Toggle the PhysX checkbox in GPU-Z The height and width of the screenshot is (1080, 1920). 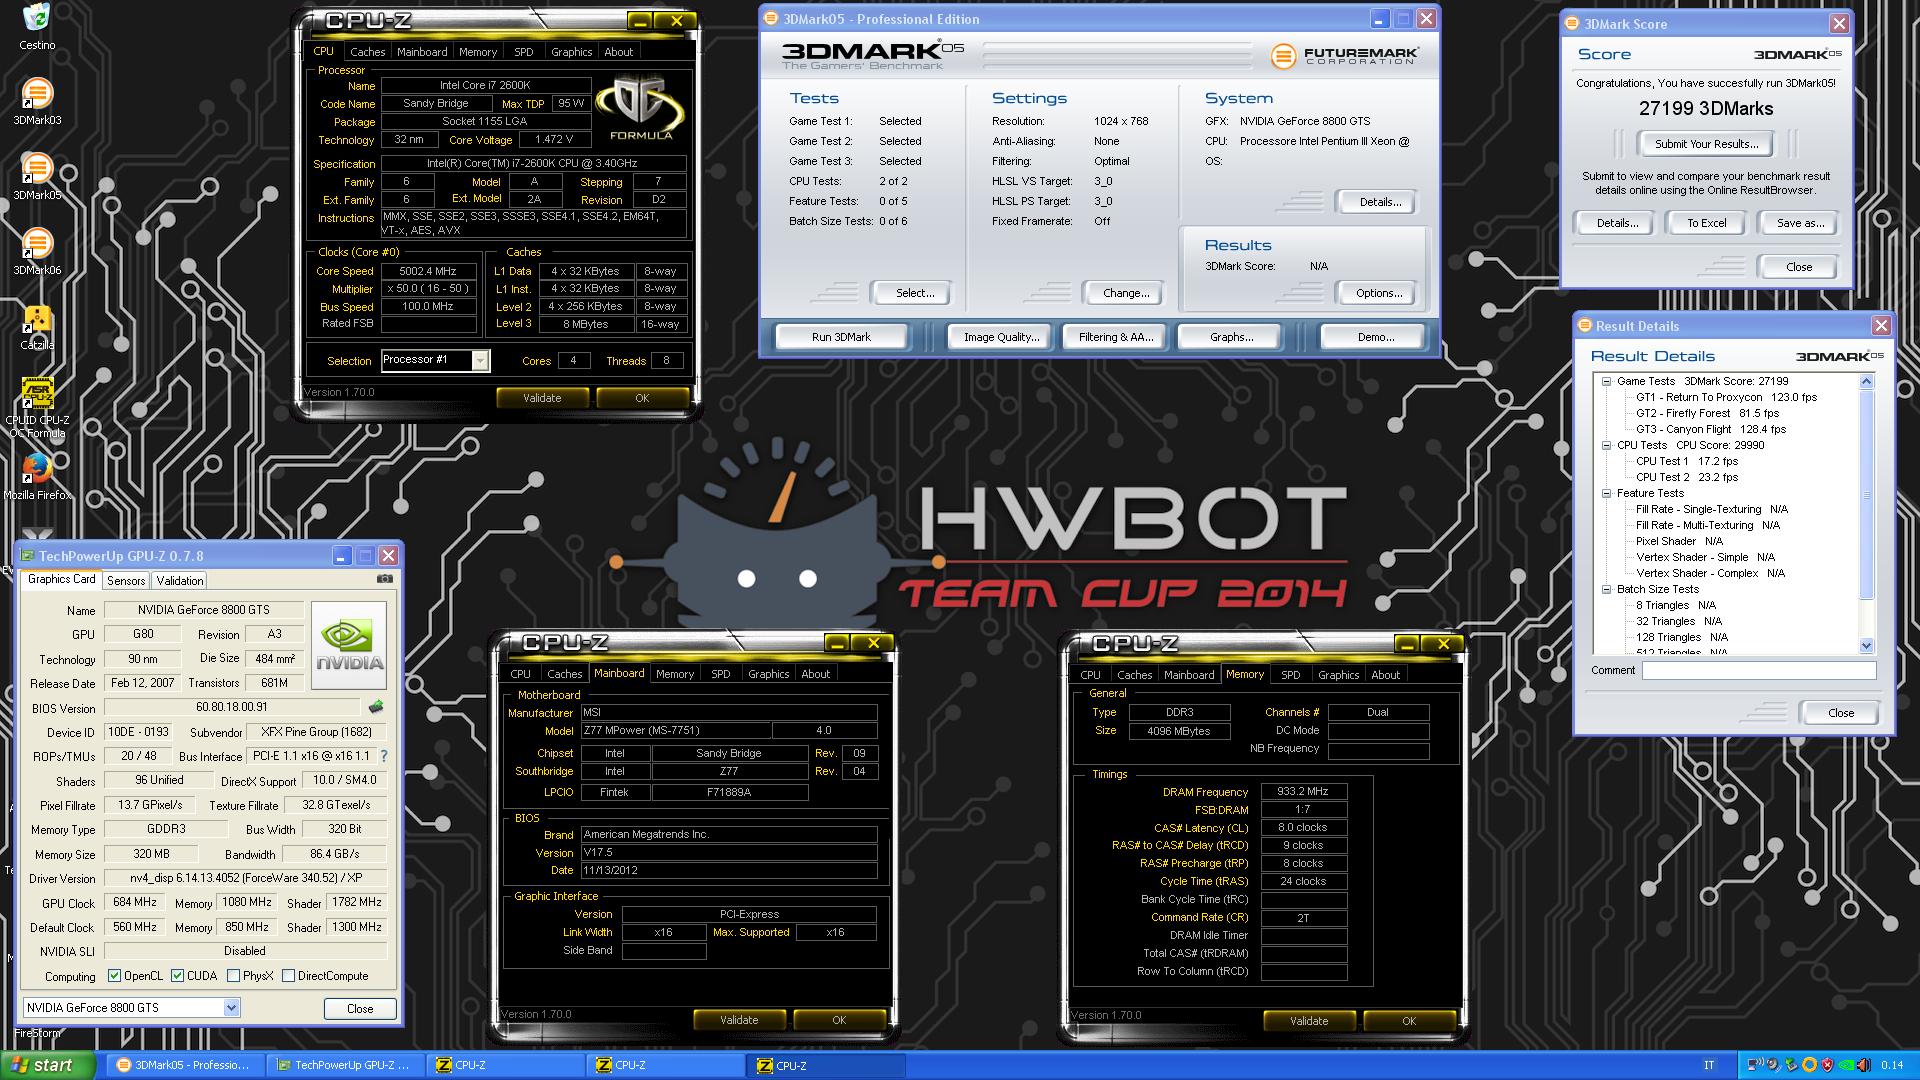point(233,976)
